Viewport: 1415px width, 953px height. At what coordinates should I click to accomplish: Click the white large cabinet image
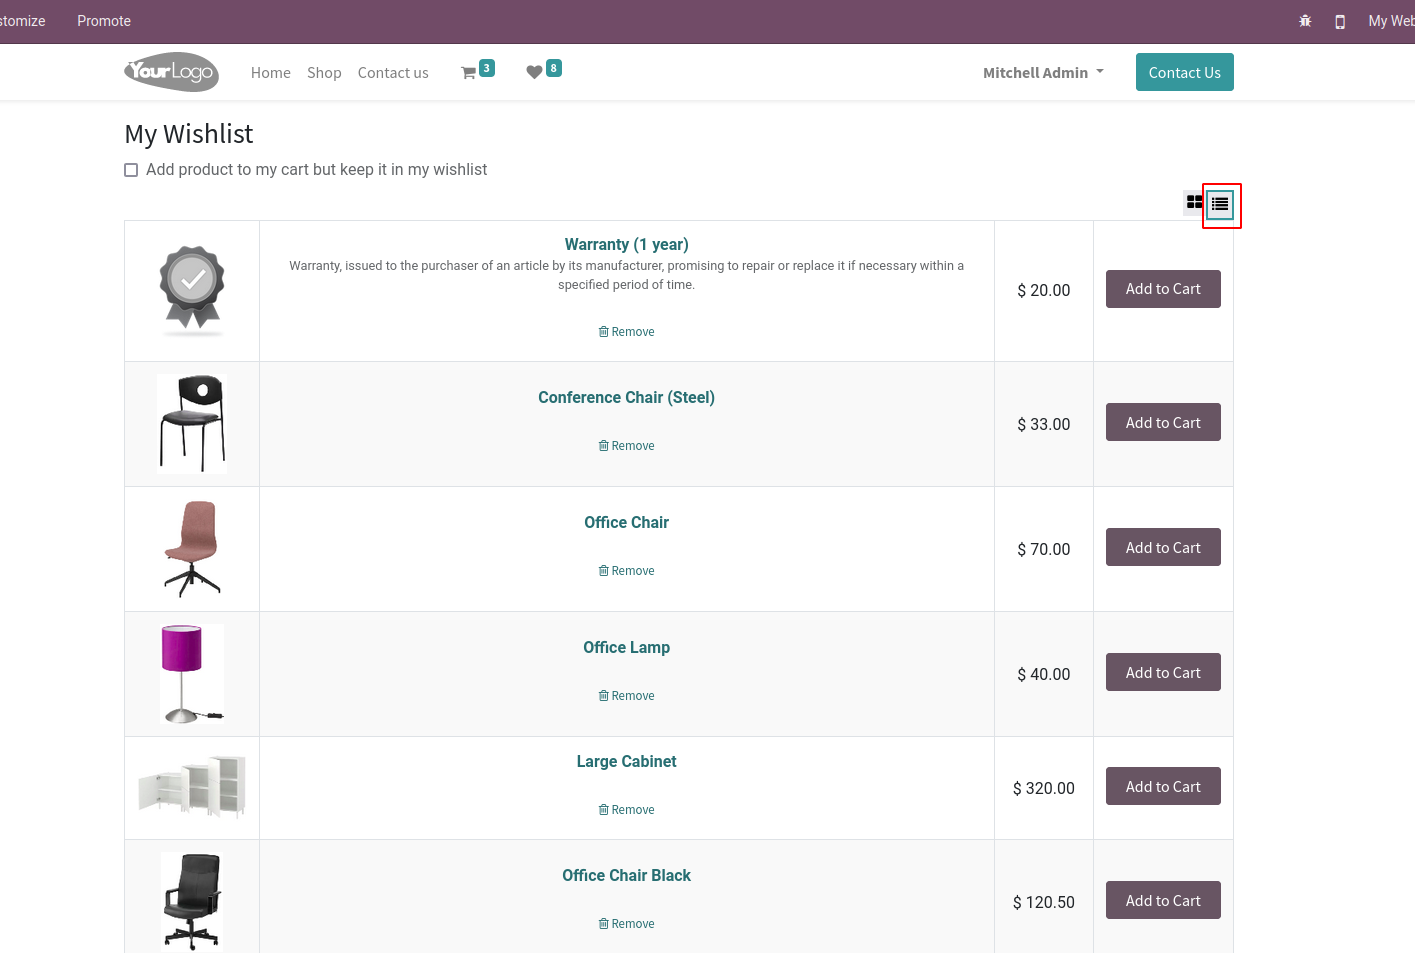[x=192, y=787]
